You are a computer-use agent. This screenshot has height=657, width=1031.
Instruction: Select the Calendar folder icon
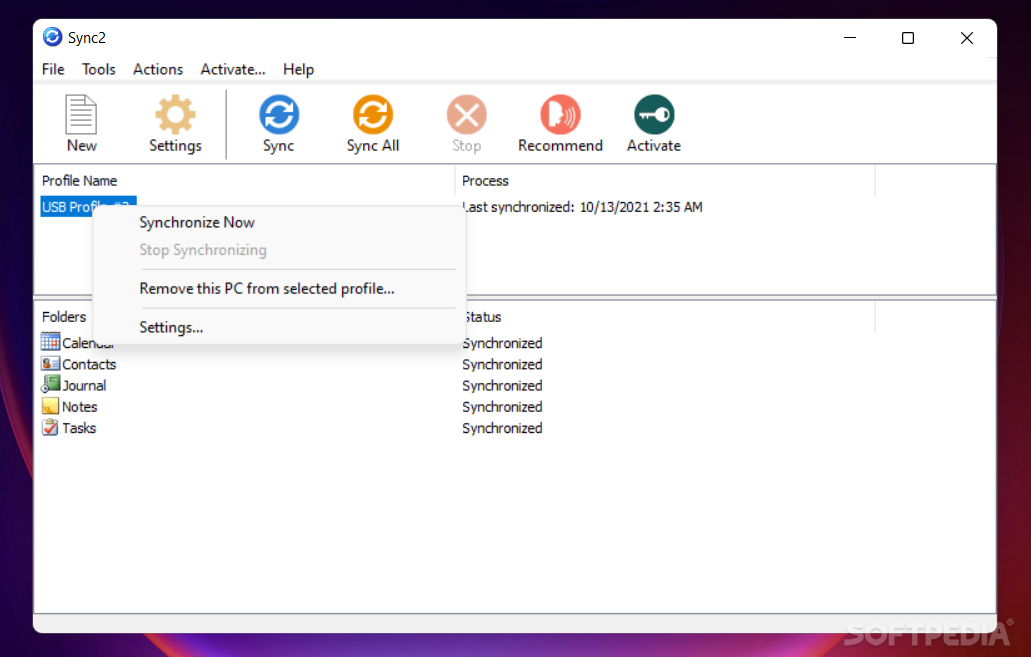pos(50,341)
